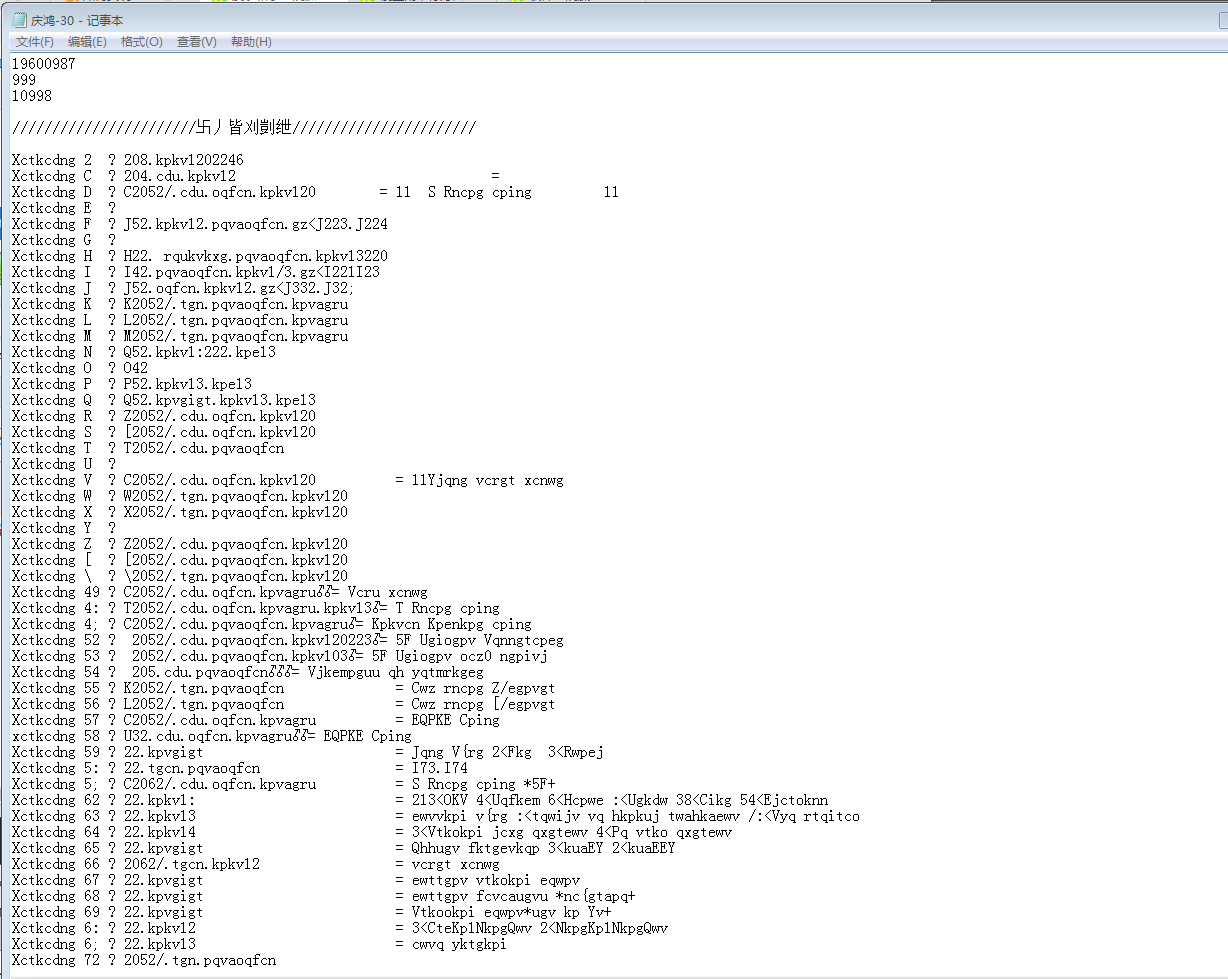Screen dimensions: 1228x979
Task: Click the comment starting ewvvkpi v{rg
Action: tap(636, 816)
